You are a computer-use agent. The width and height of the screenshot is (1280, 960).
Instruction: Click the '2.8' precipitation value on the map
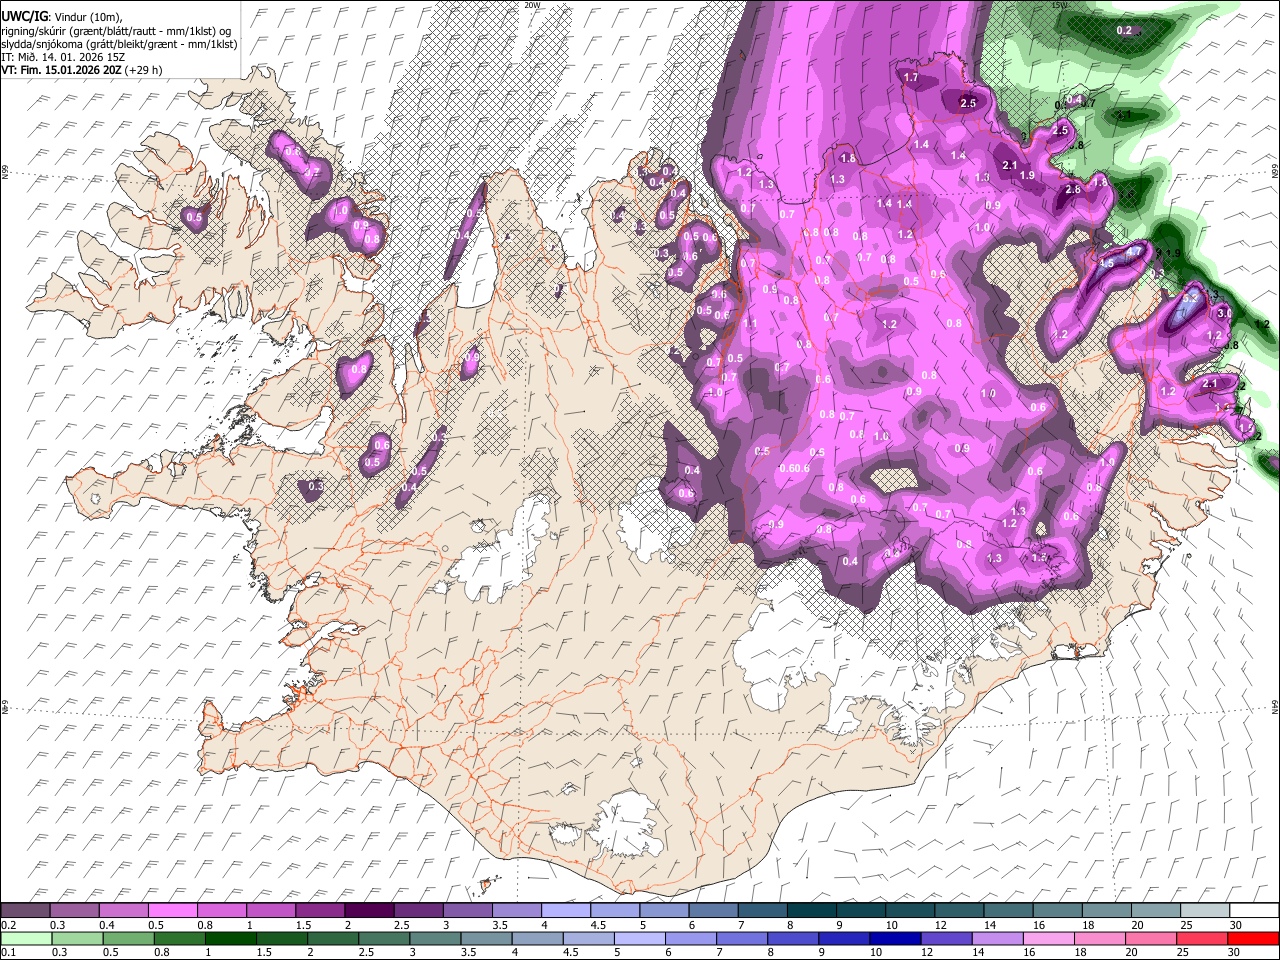pos(1073,189)
